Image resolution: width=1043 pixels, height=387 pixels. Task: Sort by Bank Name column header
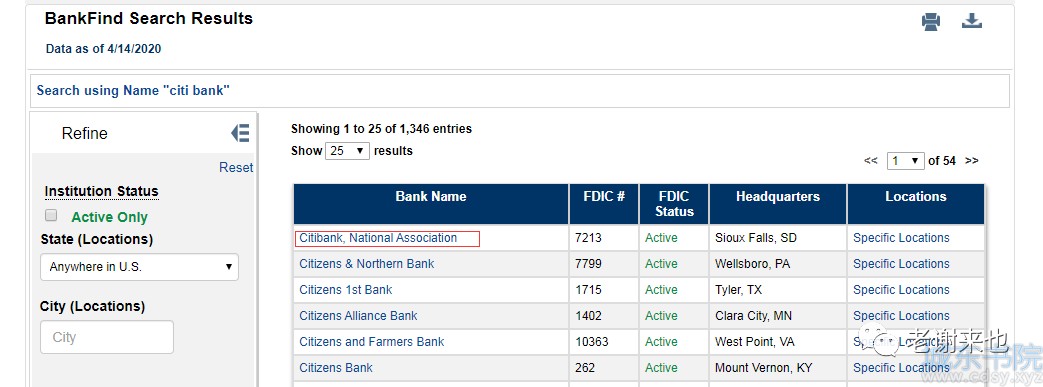tap(431, 204)
